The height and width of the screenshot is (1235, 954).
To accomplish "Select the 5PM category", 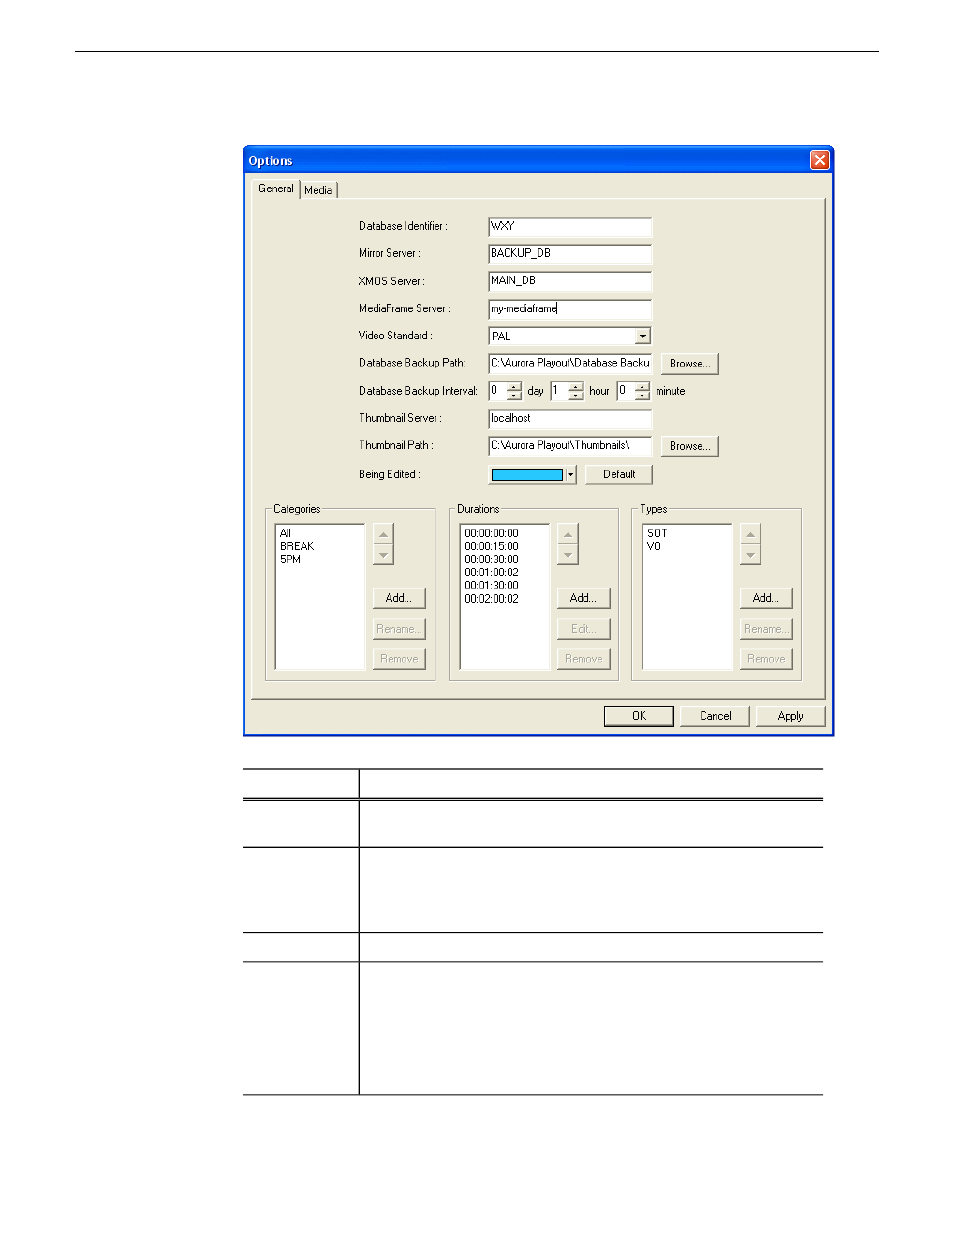I will (290, 560).
